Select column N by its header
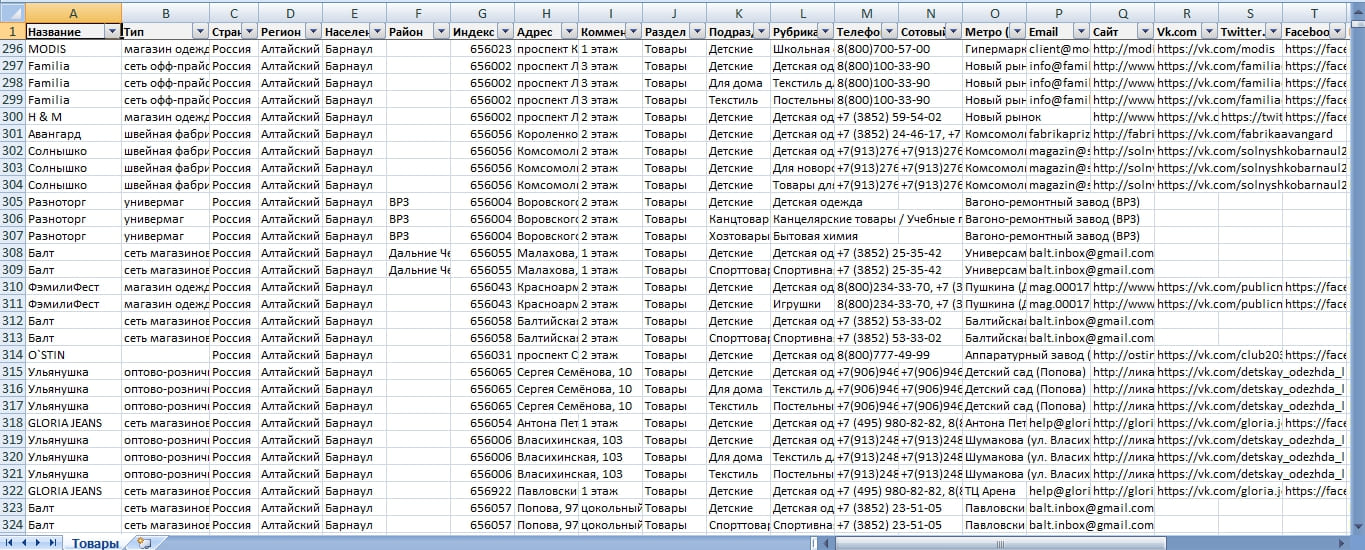Screen dimensions: 1365x550 tap(930, 13)
